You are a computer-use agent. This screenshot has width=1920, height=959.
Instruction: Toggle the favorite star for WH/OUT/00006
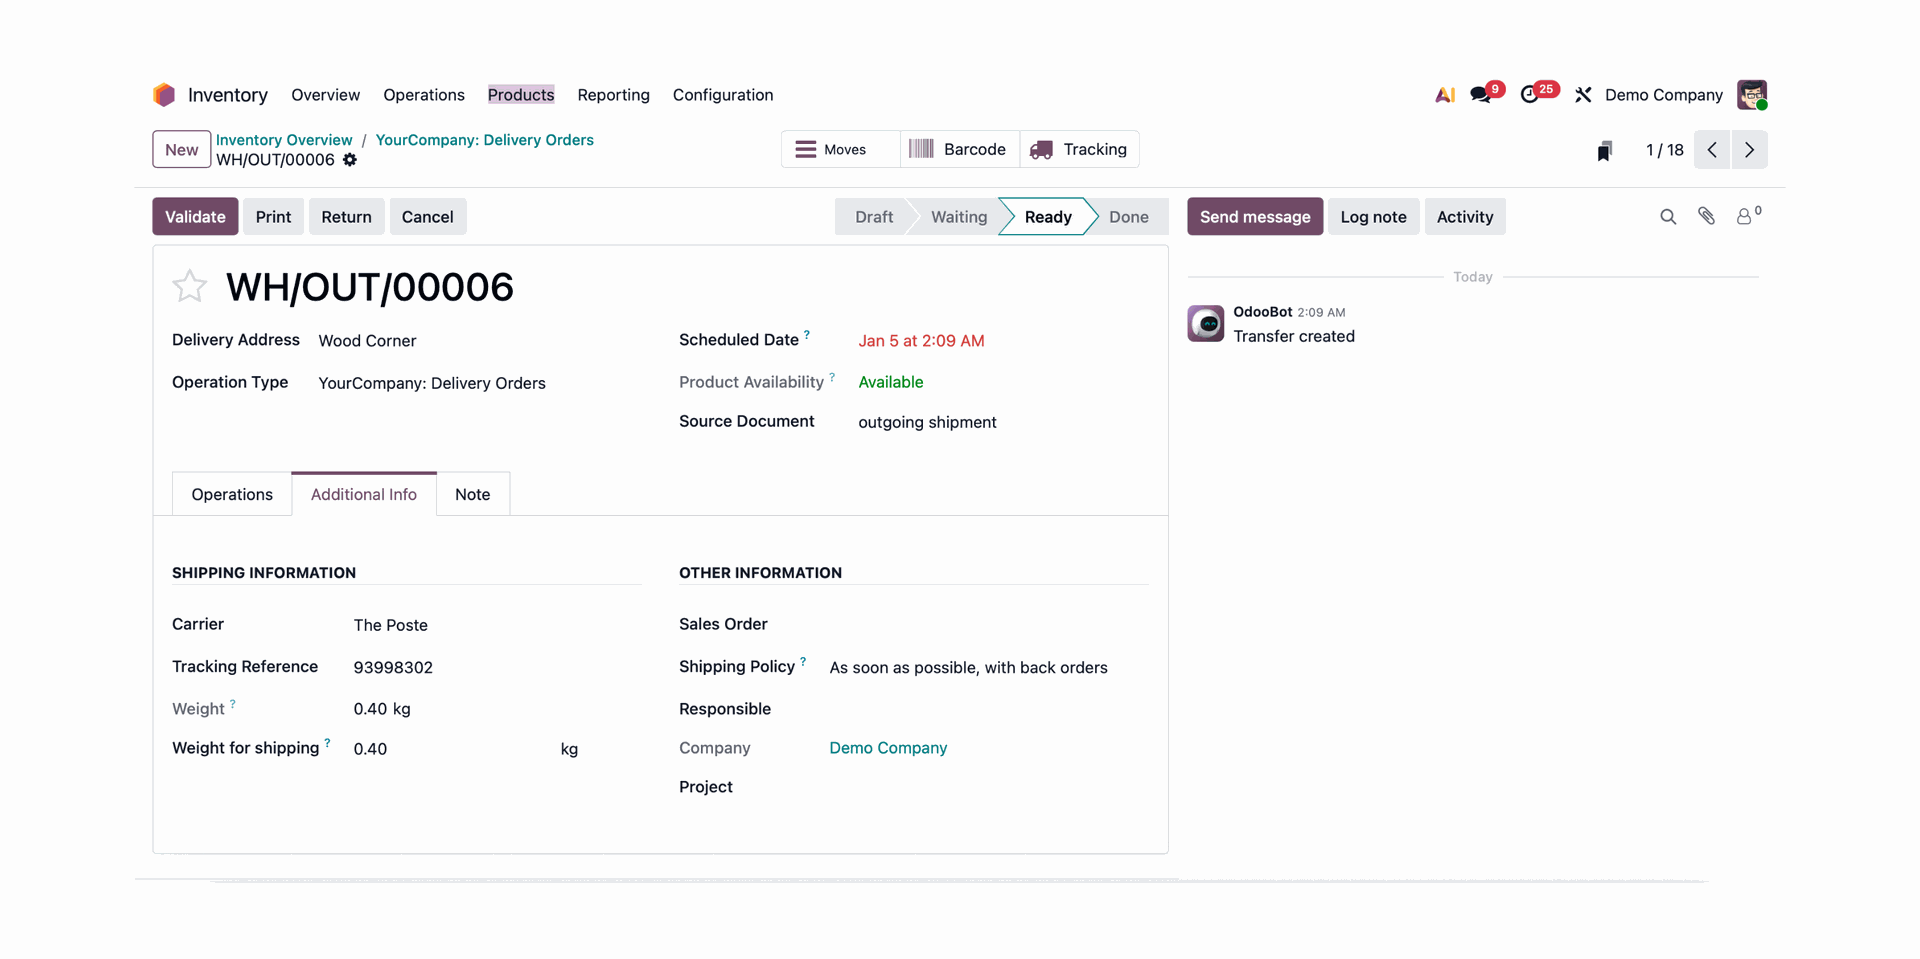189,287
